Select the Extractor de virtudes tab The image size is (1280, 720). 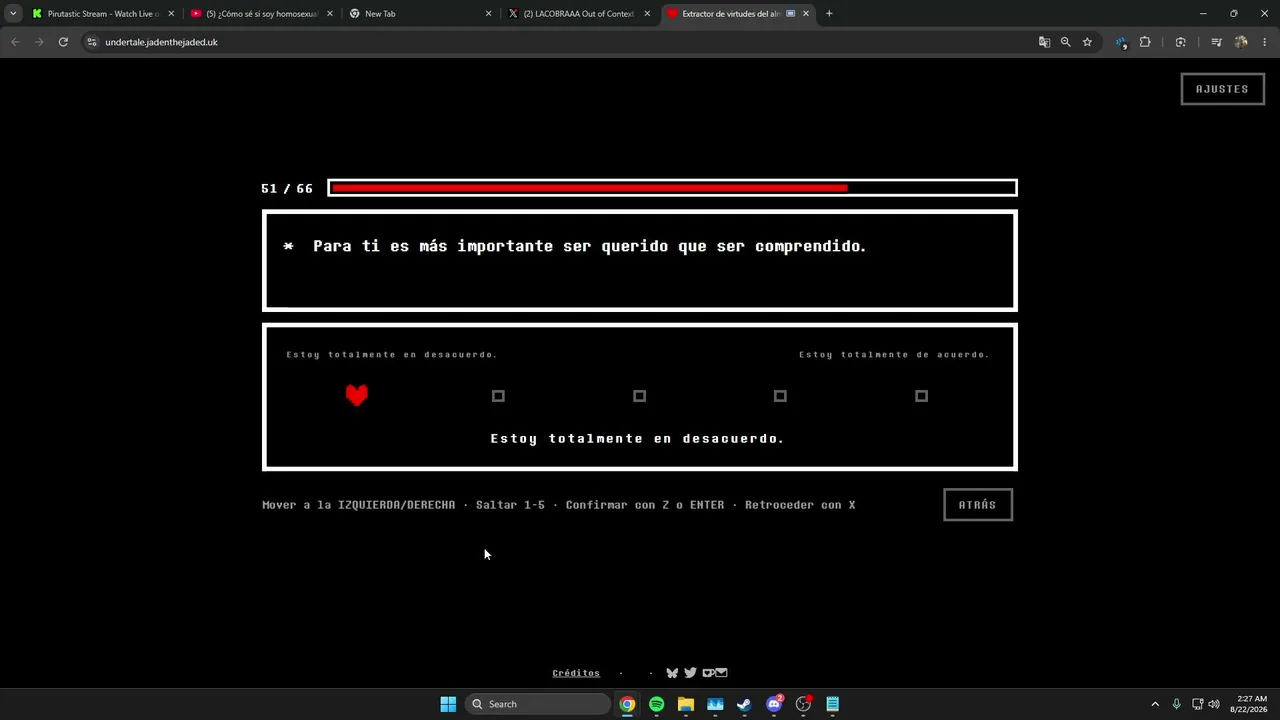(737, 14)
